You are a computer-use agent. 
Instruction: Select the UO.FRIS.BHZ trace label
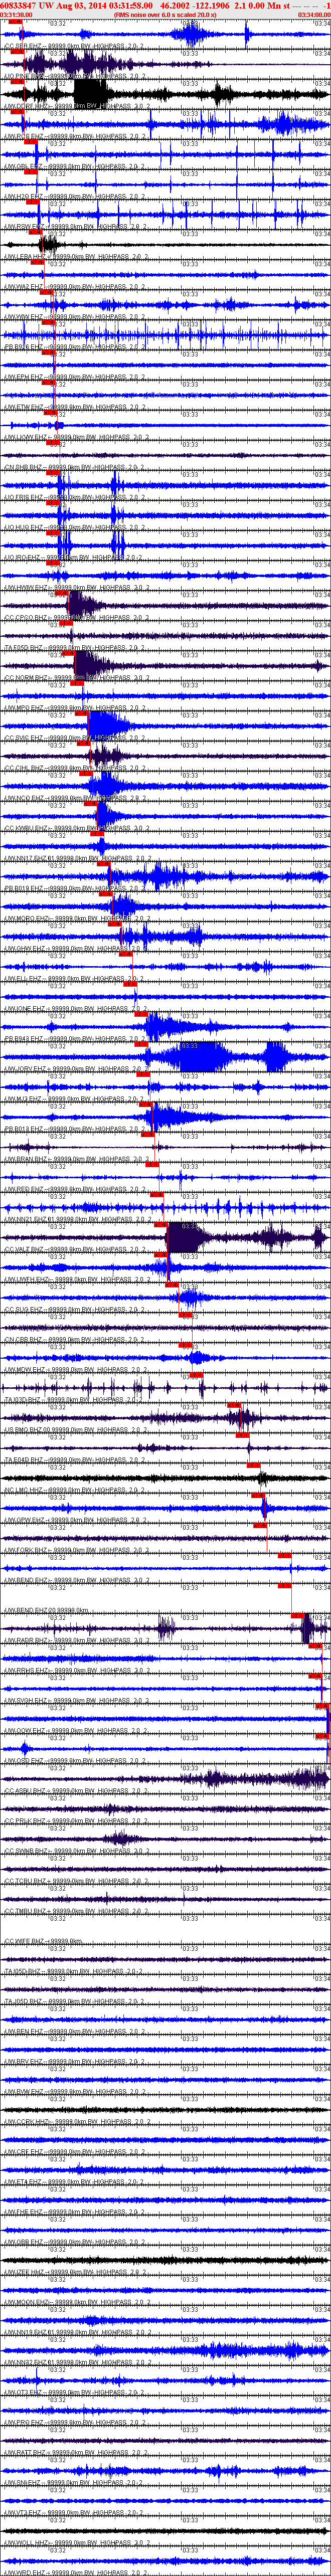click(x=75, y=497)
